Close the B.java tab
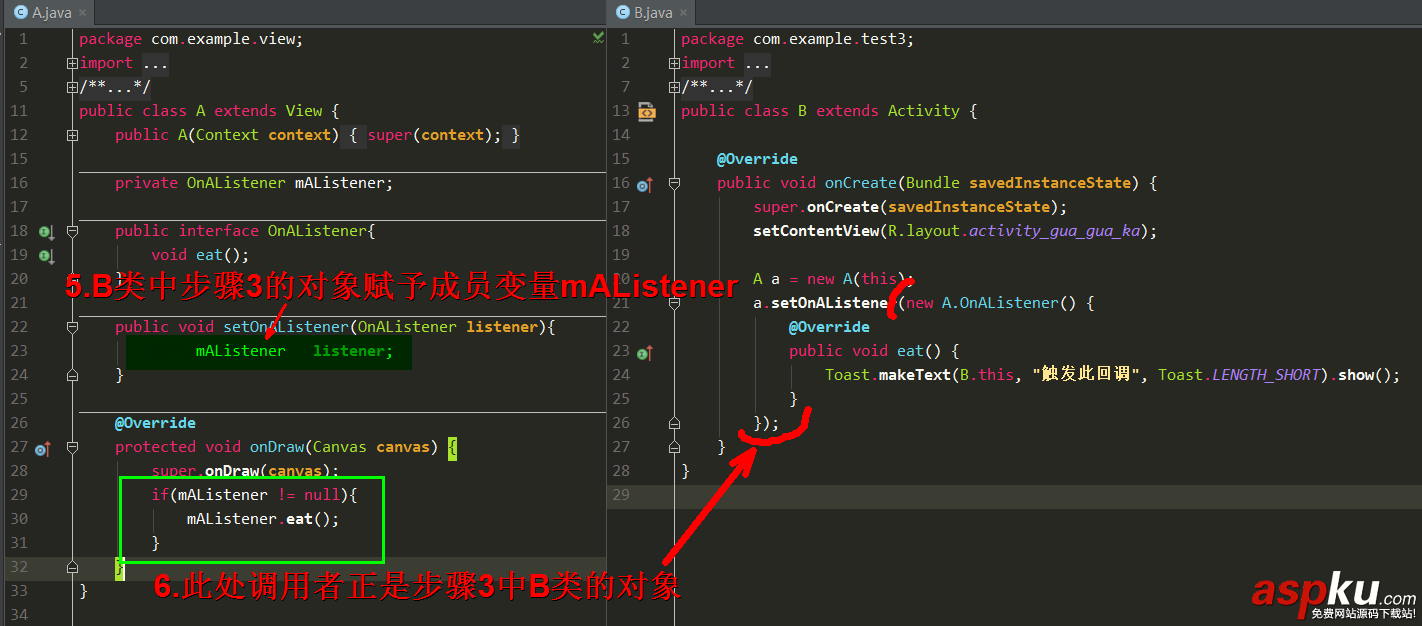 pos(685,14)
